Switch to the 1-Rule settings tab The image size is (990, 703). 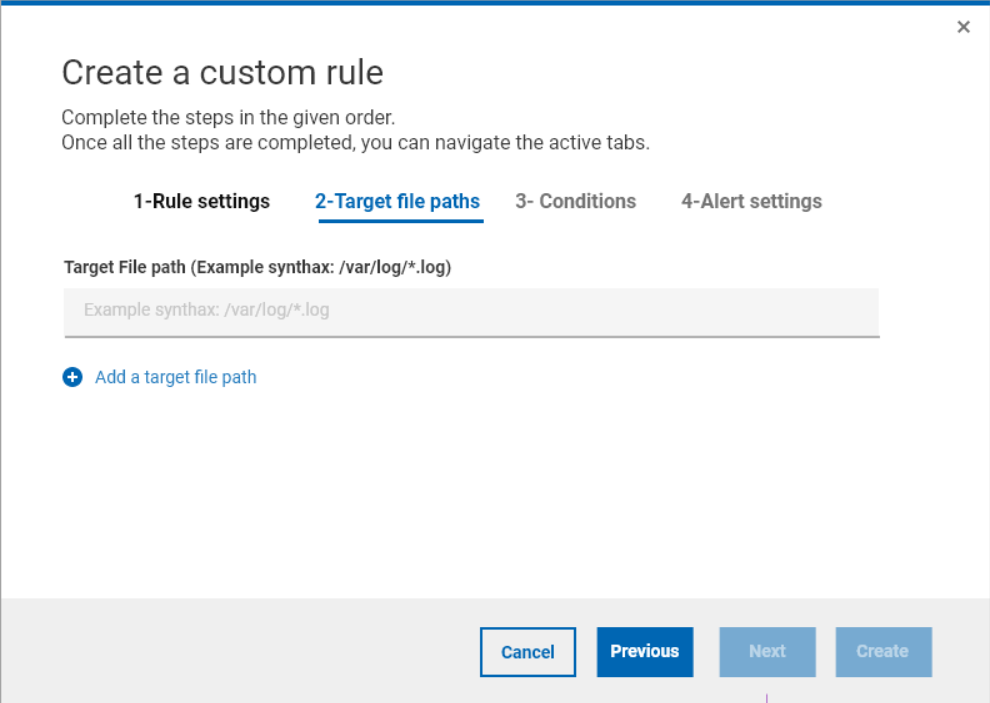coord(201,201)
